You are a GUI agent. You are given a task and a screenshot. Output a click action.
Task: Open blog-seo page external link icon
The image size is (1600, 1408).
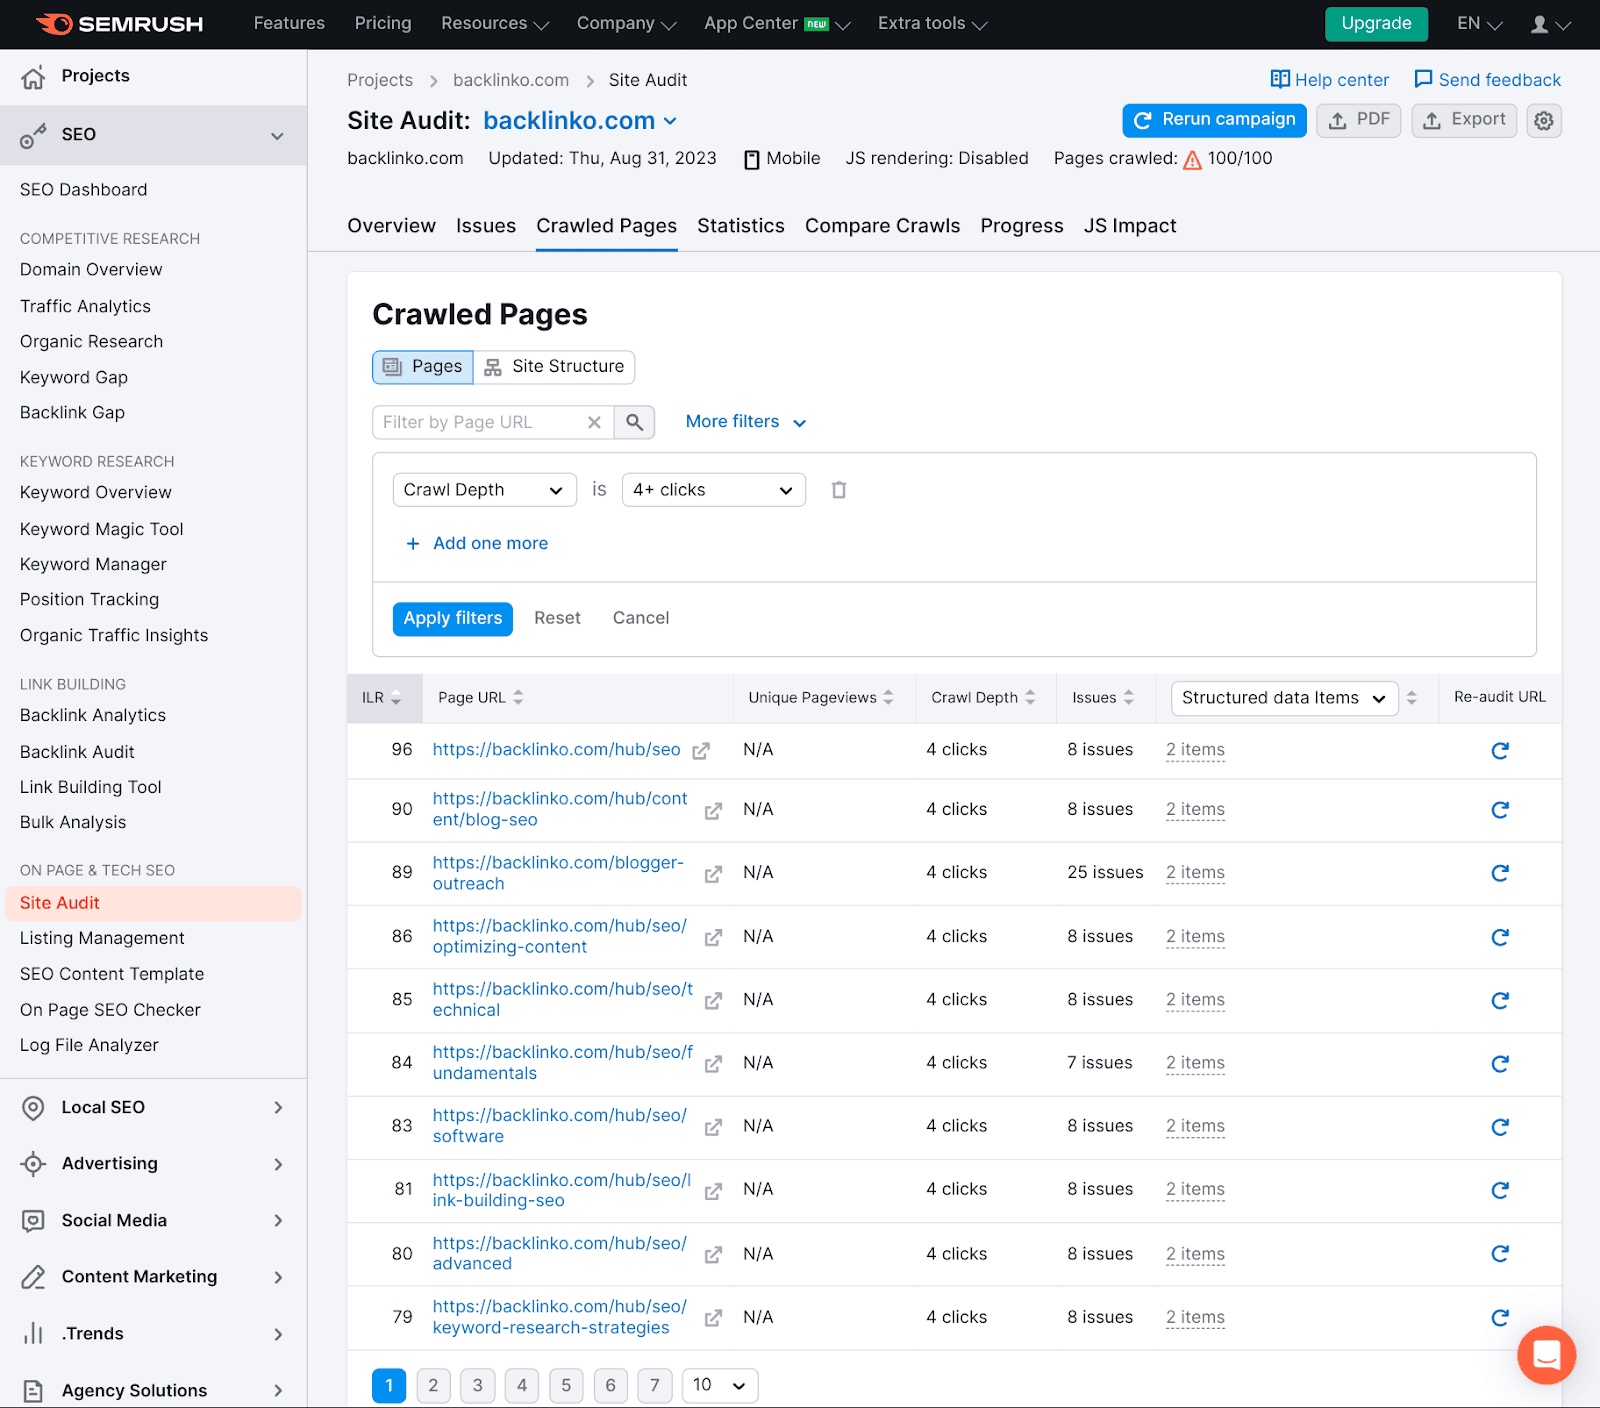pos(713,810)
